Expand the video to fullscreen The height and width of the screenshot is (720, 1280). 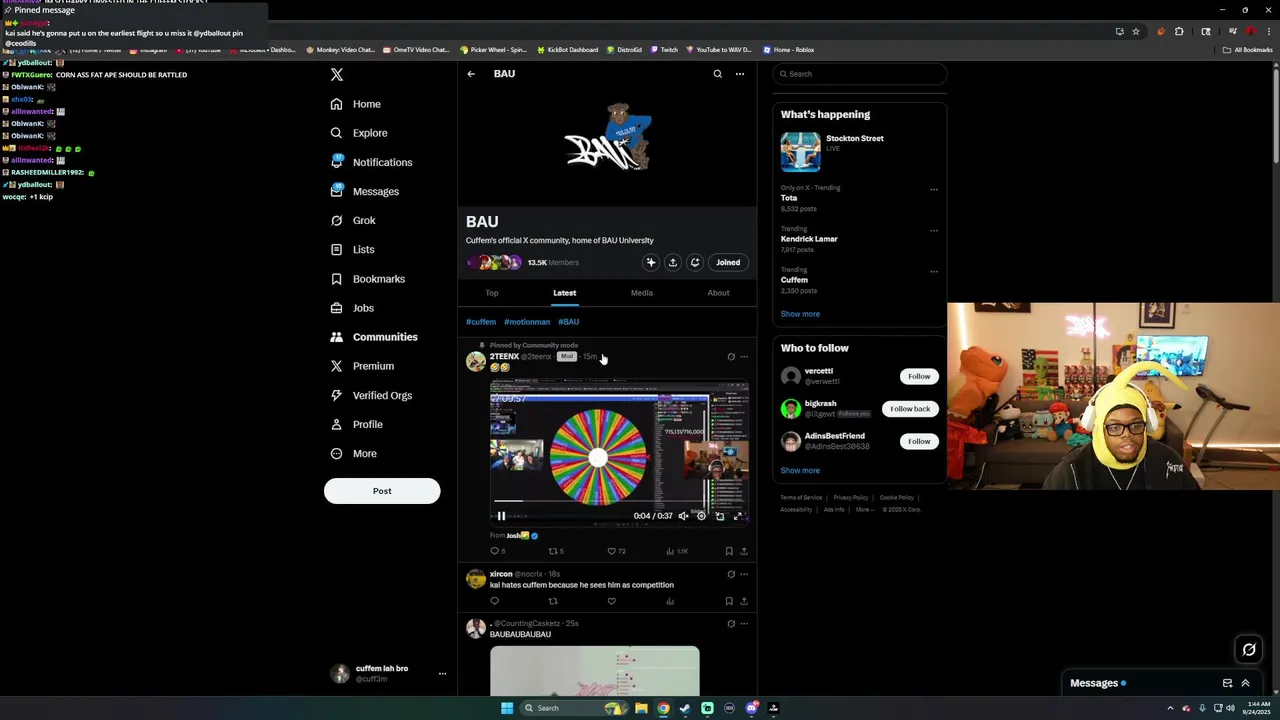click(738, 516)
